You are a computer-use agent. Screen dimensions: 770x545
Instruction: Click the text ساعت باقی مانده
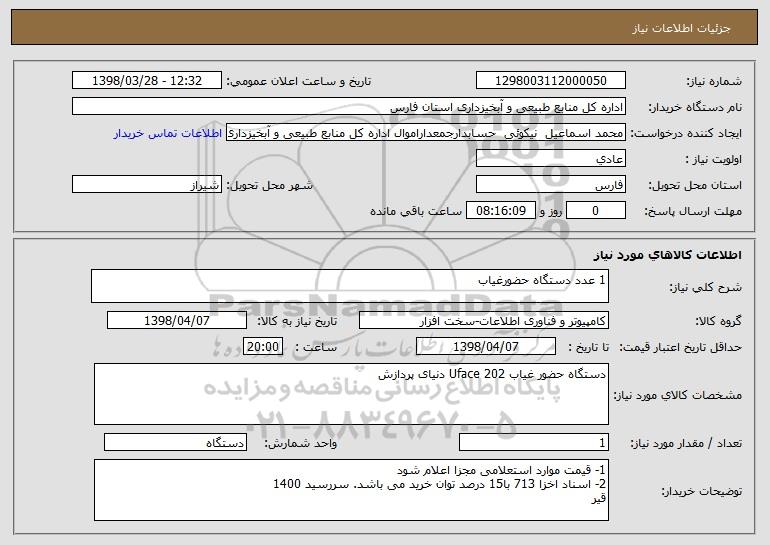point(416,211)
